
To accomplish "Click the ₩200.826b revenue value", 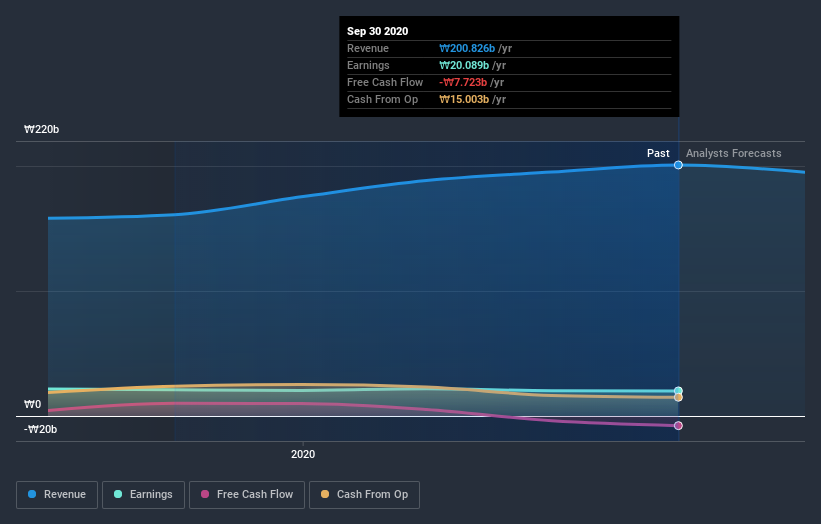I will 467,48.
